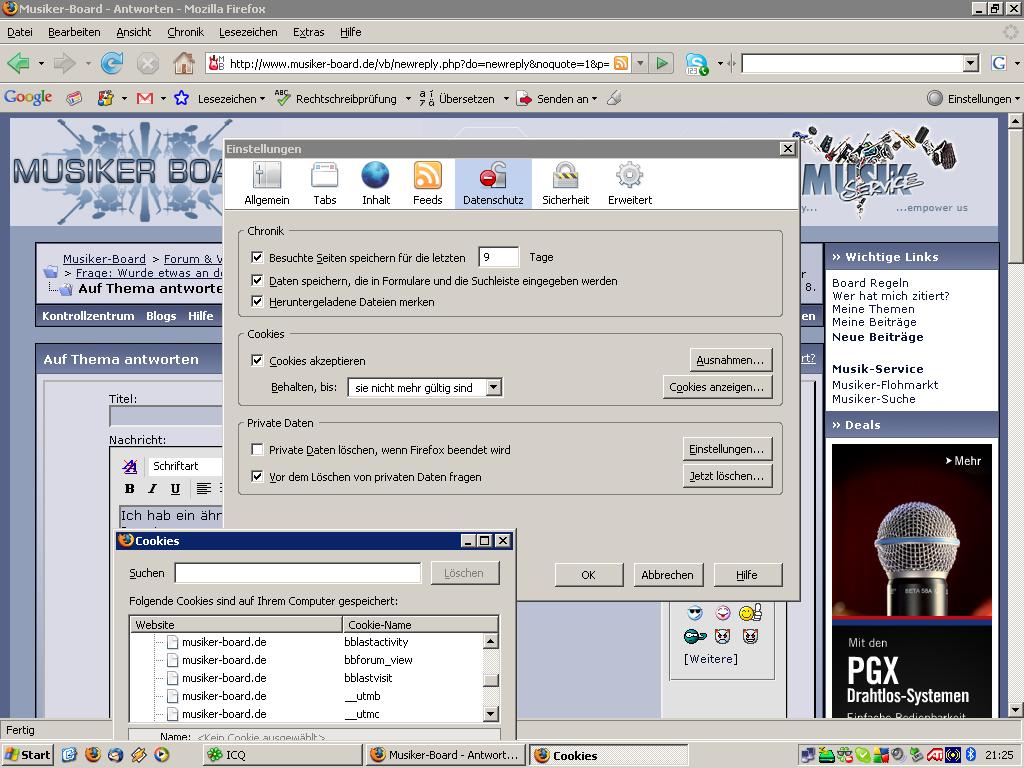
Task: Open the Einstellungen dropdown in Google toolbar
Action: pos(972,99)
